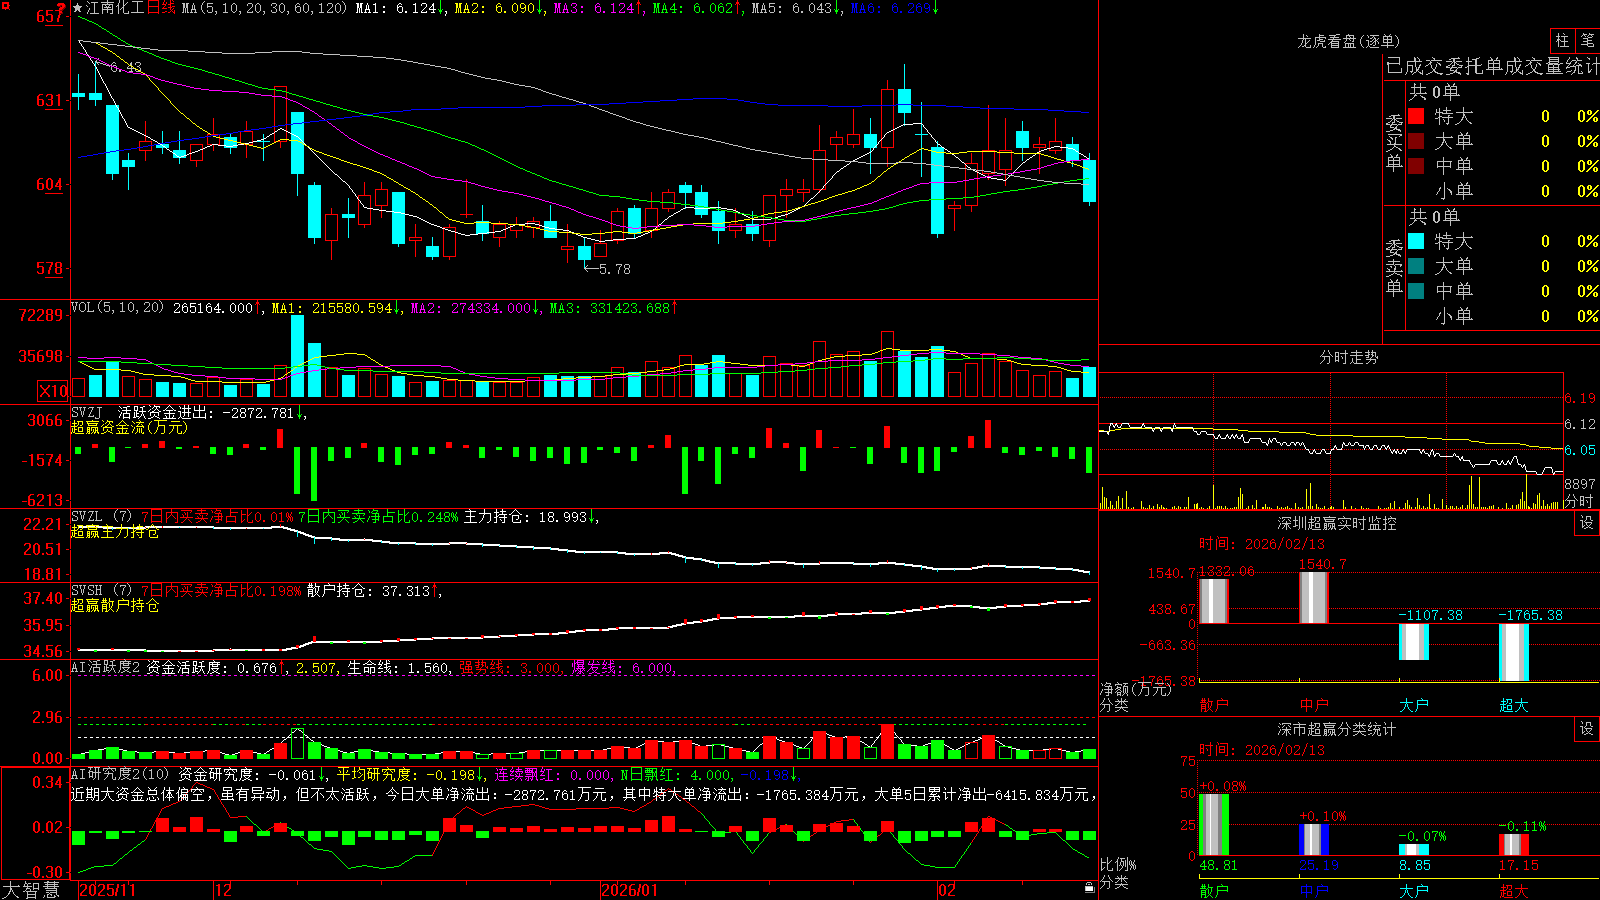Click the teal 中单 sell-order swatch
Viewport: 1600px width, 900px height.
(x=1416, y=291)
